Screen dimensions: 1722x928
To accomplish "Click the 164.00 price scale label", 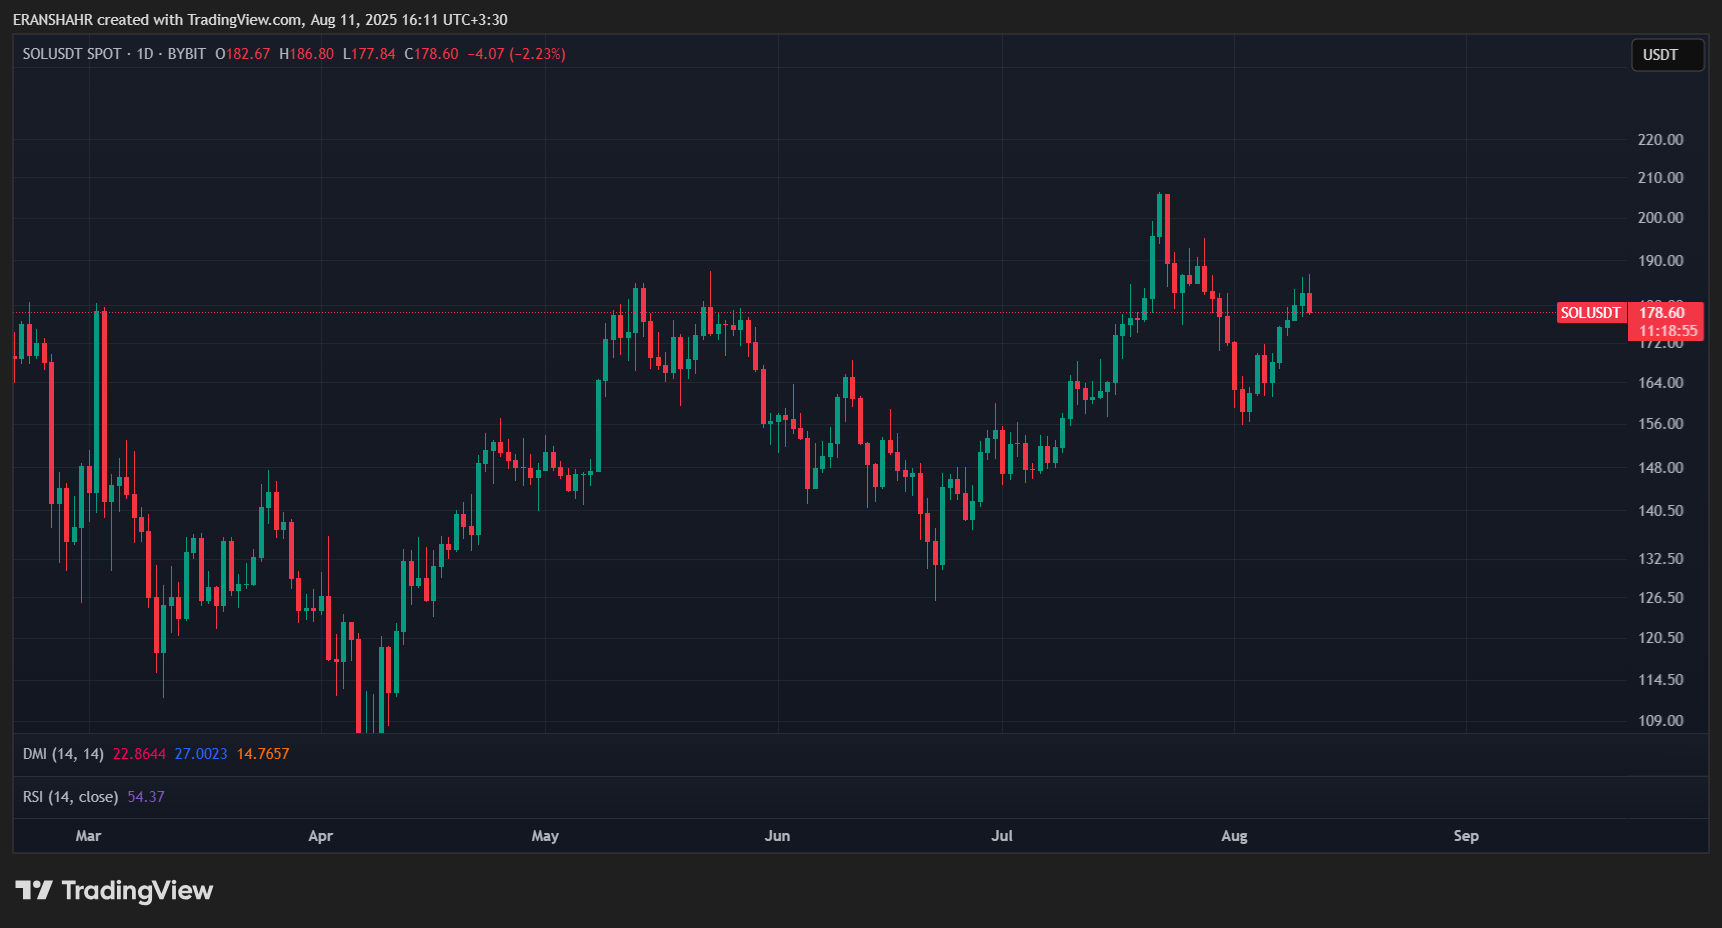I will coord(1660,383).
